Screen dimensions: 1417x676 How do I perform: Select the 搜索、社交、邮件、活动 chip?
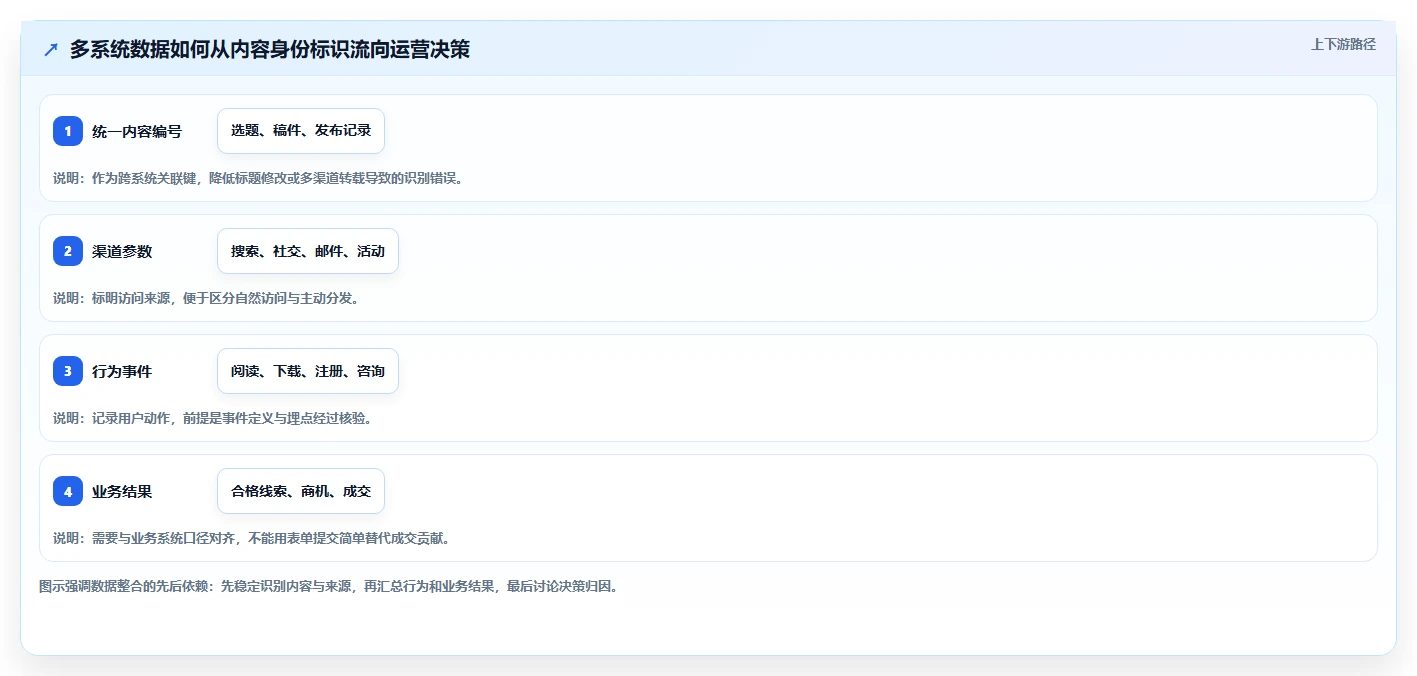pos(308,251)
